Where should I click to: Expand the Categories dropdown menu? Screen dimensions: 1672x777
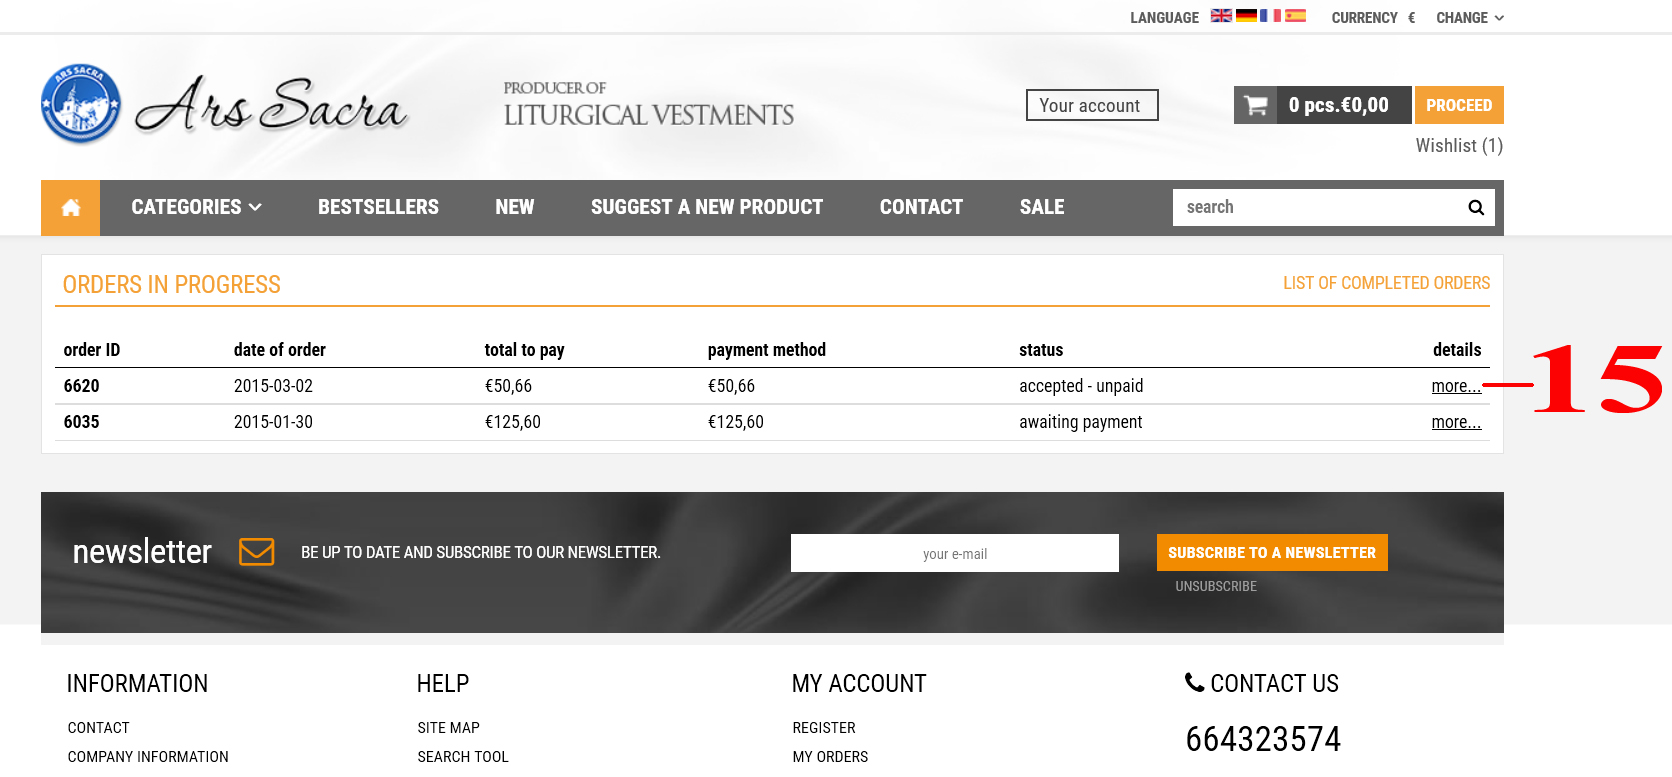tap(196, 207)
